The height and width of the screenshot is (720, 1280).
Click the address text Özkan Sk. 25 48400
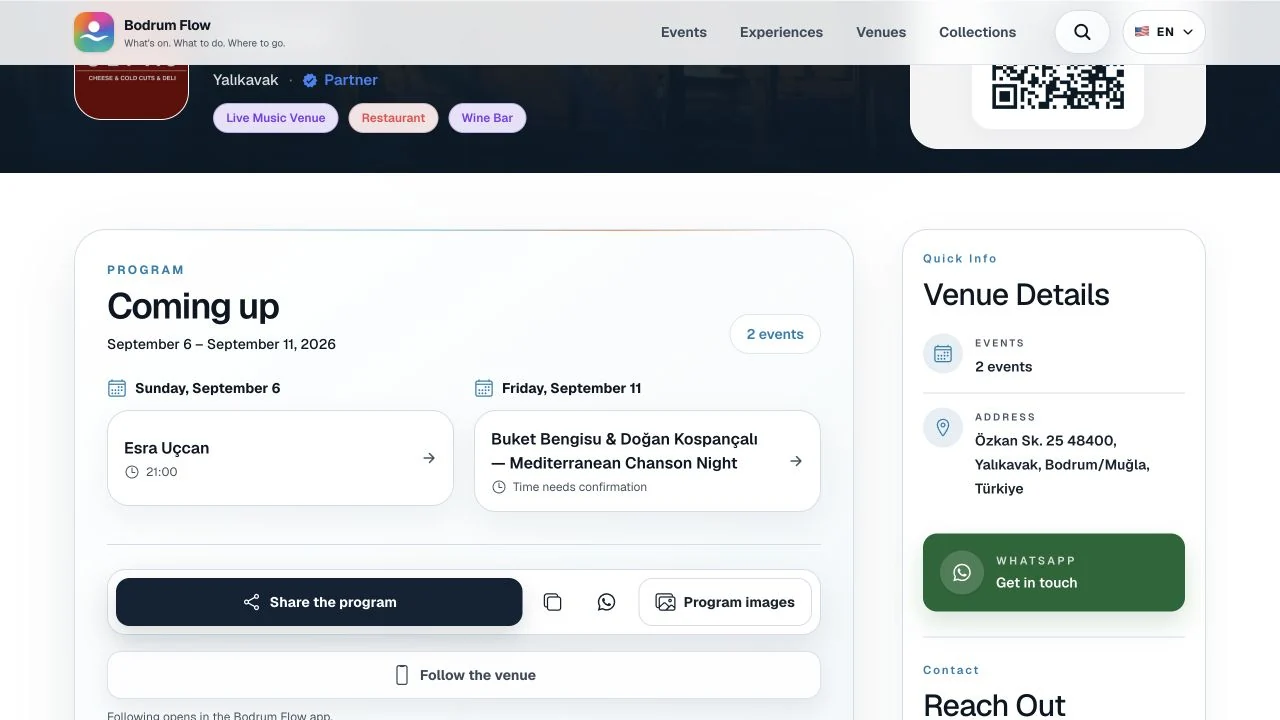pyautogui.click(x=1046, y=440)
